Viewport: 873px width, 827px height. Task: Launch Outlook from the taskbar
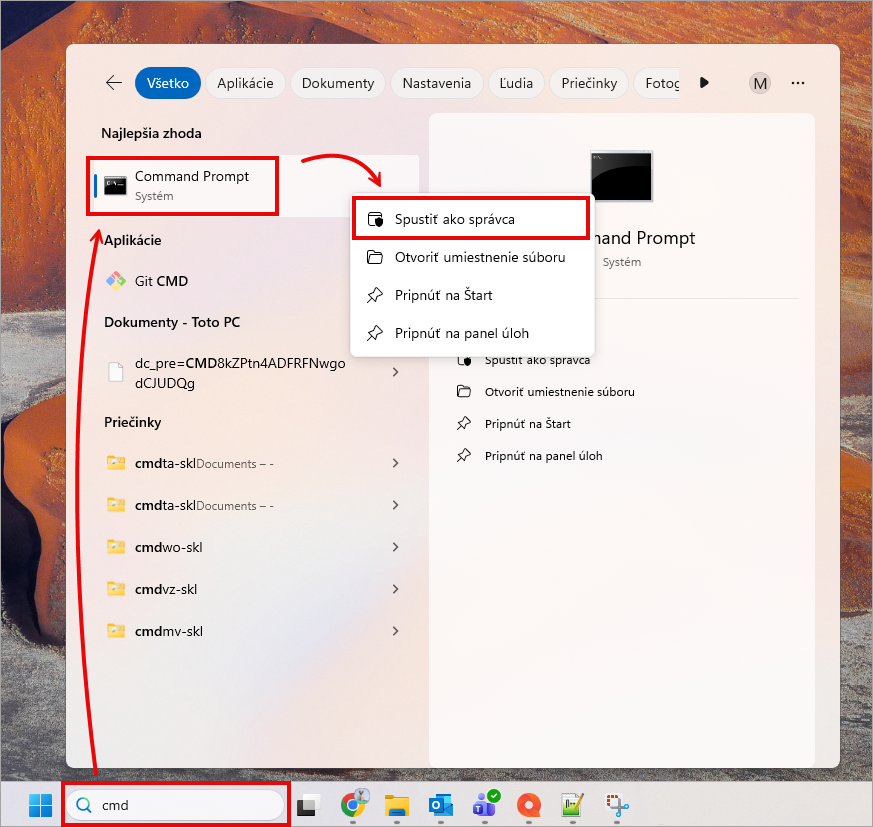click(x=441, y=805)
